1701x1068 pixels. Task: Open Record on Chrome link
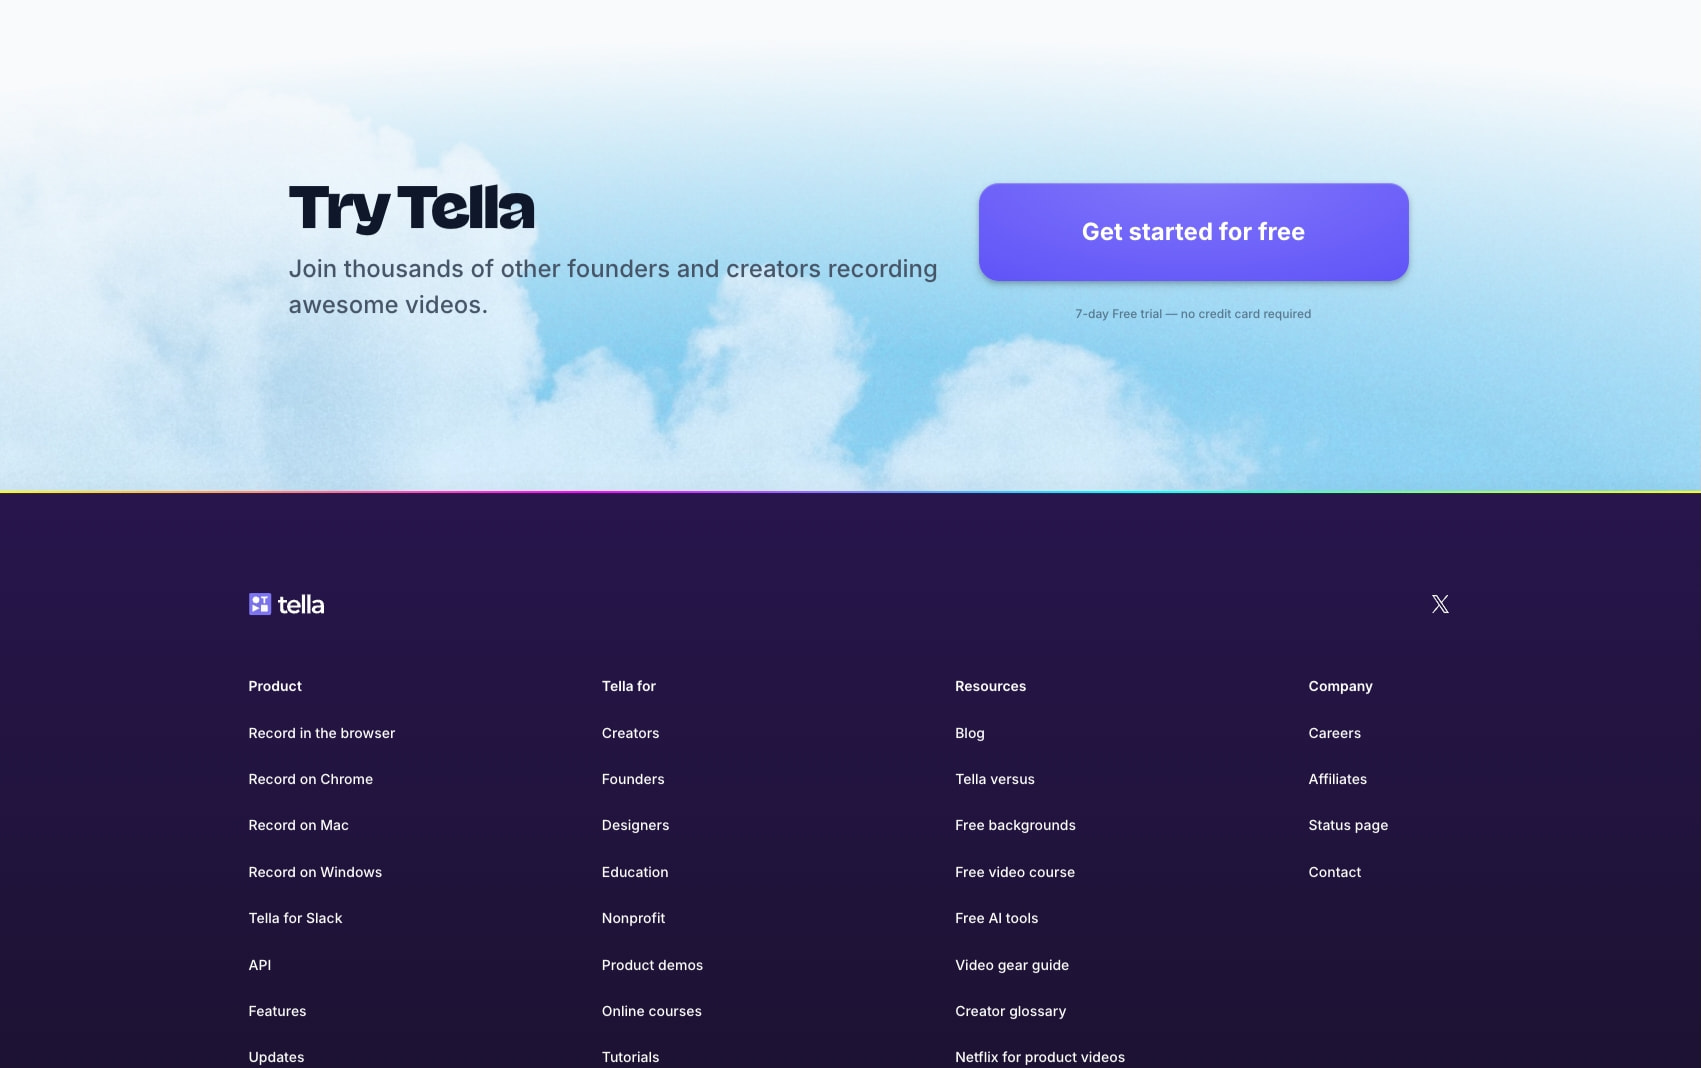311,779
